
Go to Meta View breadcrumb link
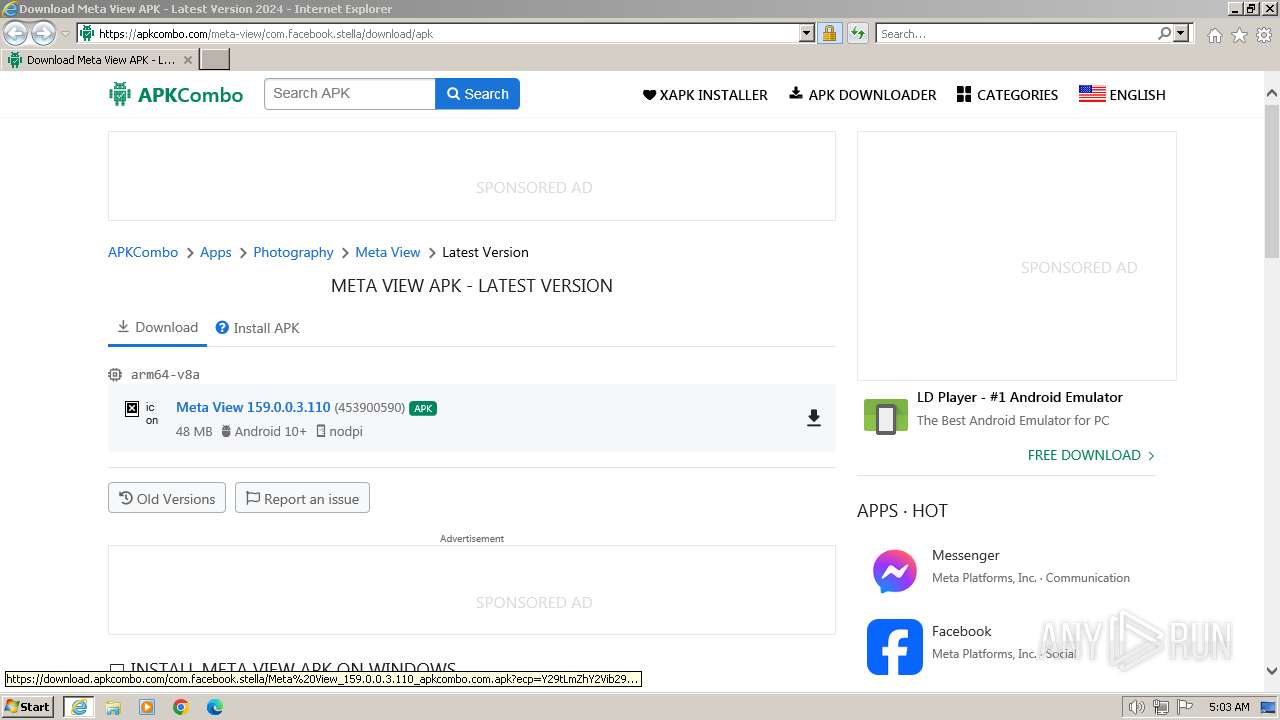(x=387, y=252)
